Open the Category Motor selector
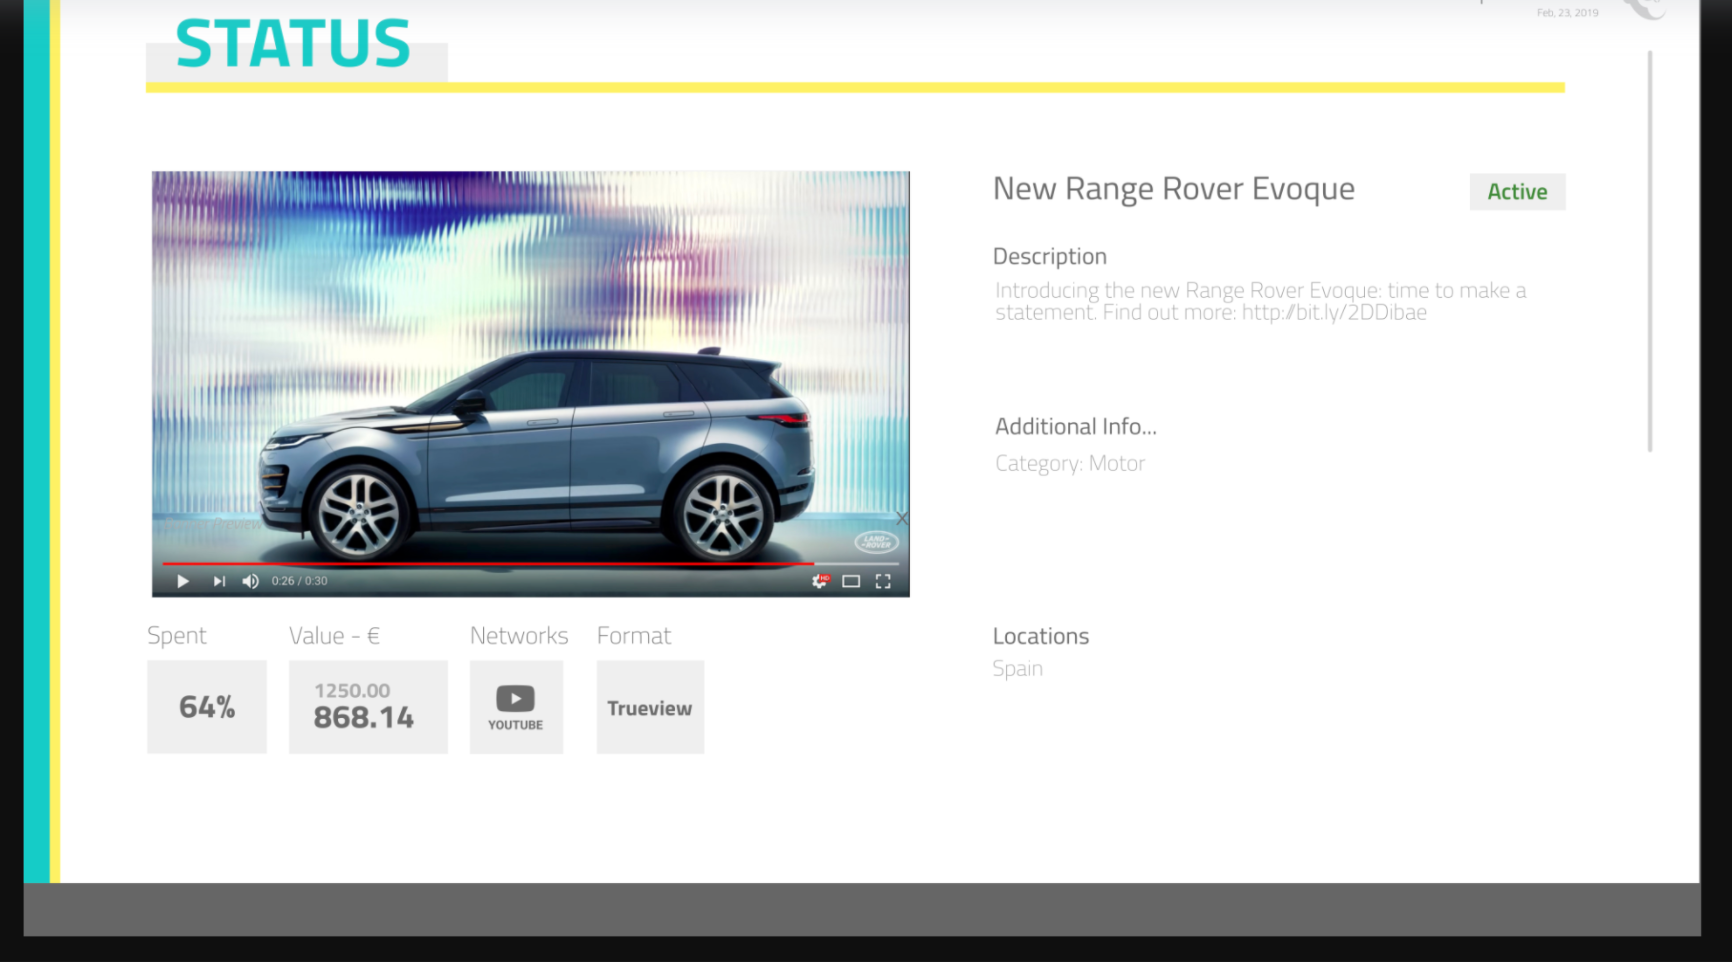This screenshot has width=1732, height=962. [x=1070, y=463]
